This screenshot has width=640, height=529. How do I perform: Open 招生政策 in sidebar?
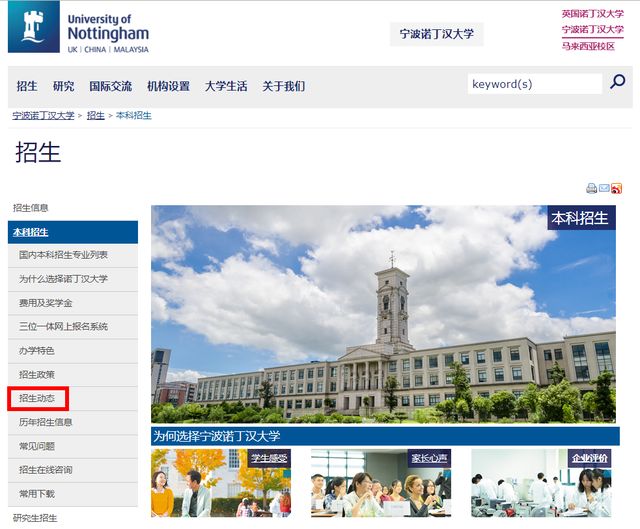tap(73, 375)
